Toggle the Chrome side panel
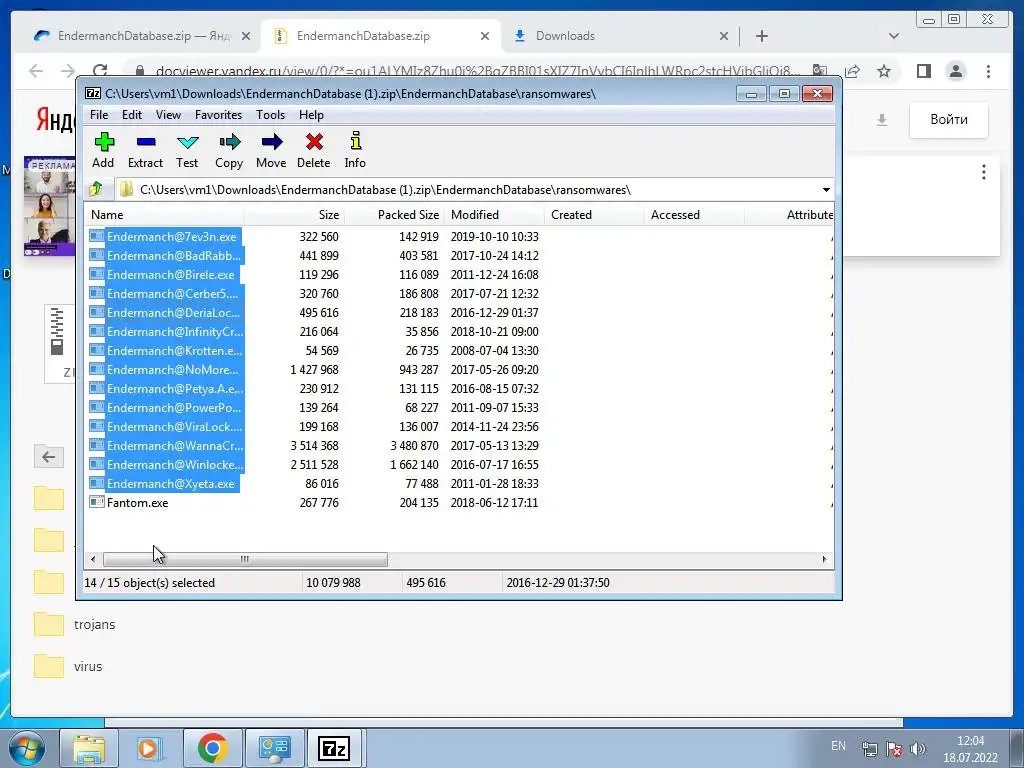The height and width of the screenshot is (768, 1024). 923,71
